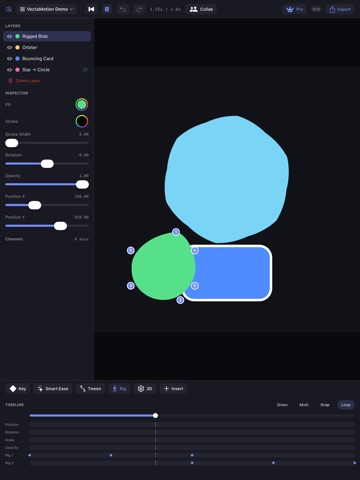This screenshot has height=480, width=360.
Task: Click the Stroke Width slider handle
Action: pos(12,143)
